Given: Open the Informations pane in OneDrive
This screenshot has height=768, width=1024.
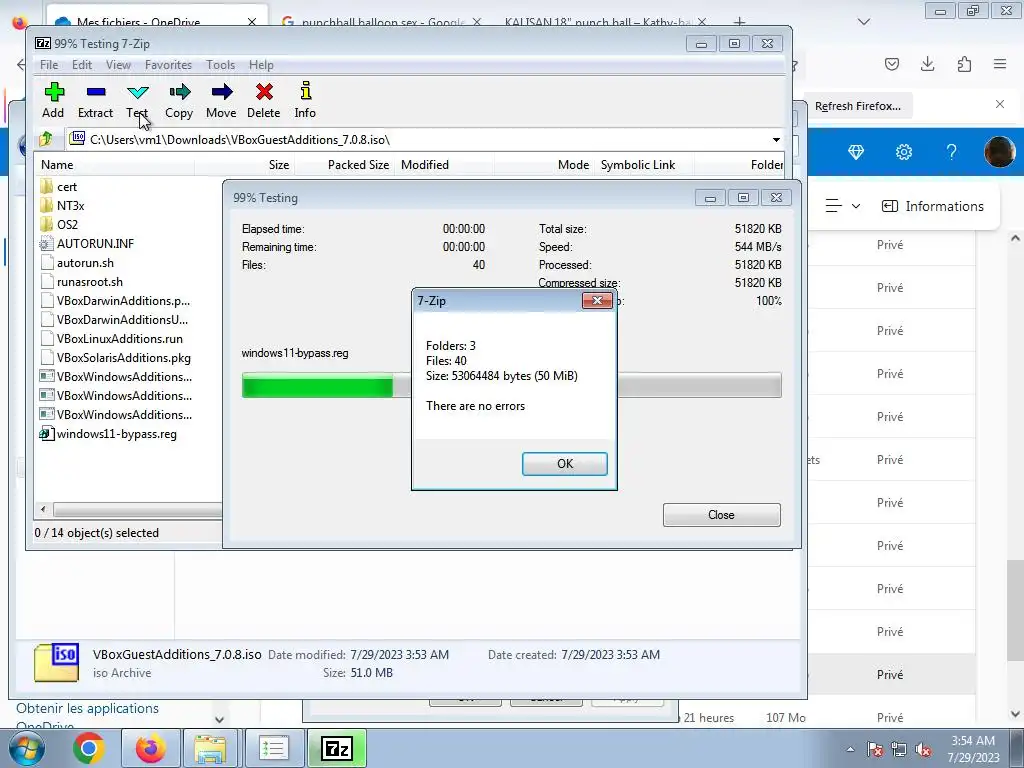Looking at the screenshot, I should coord(933,206).
